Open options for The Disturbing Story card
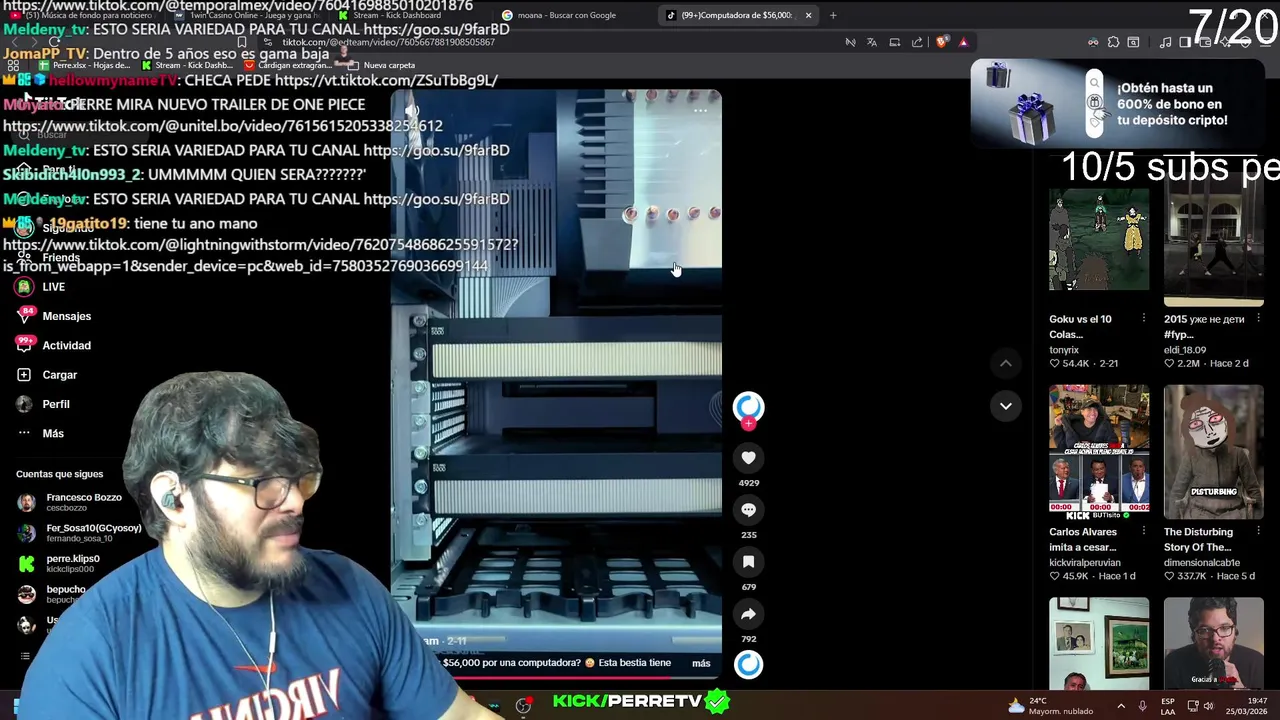The image size is (1280, 720). [x=1258, y=532]
